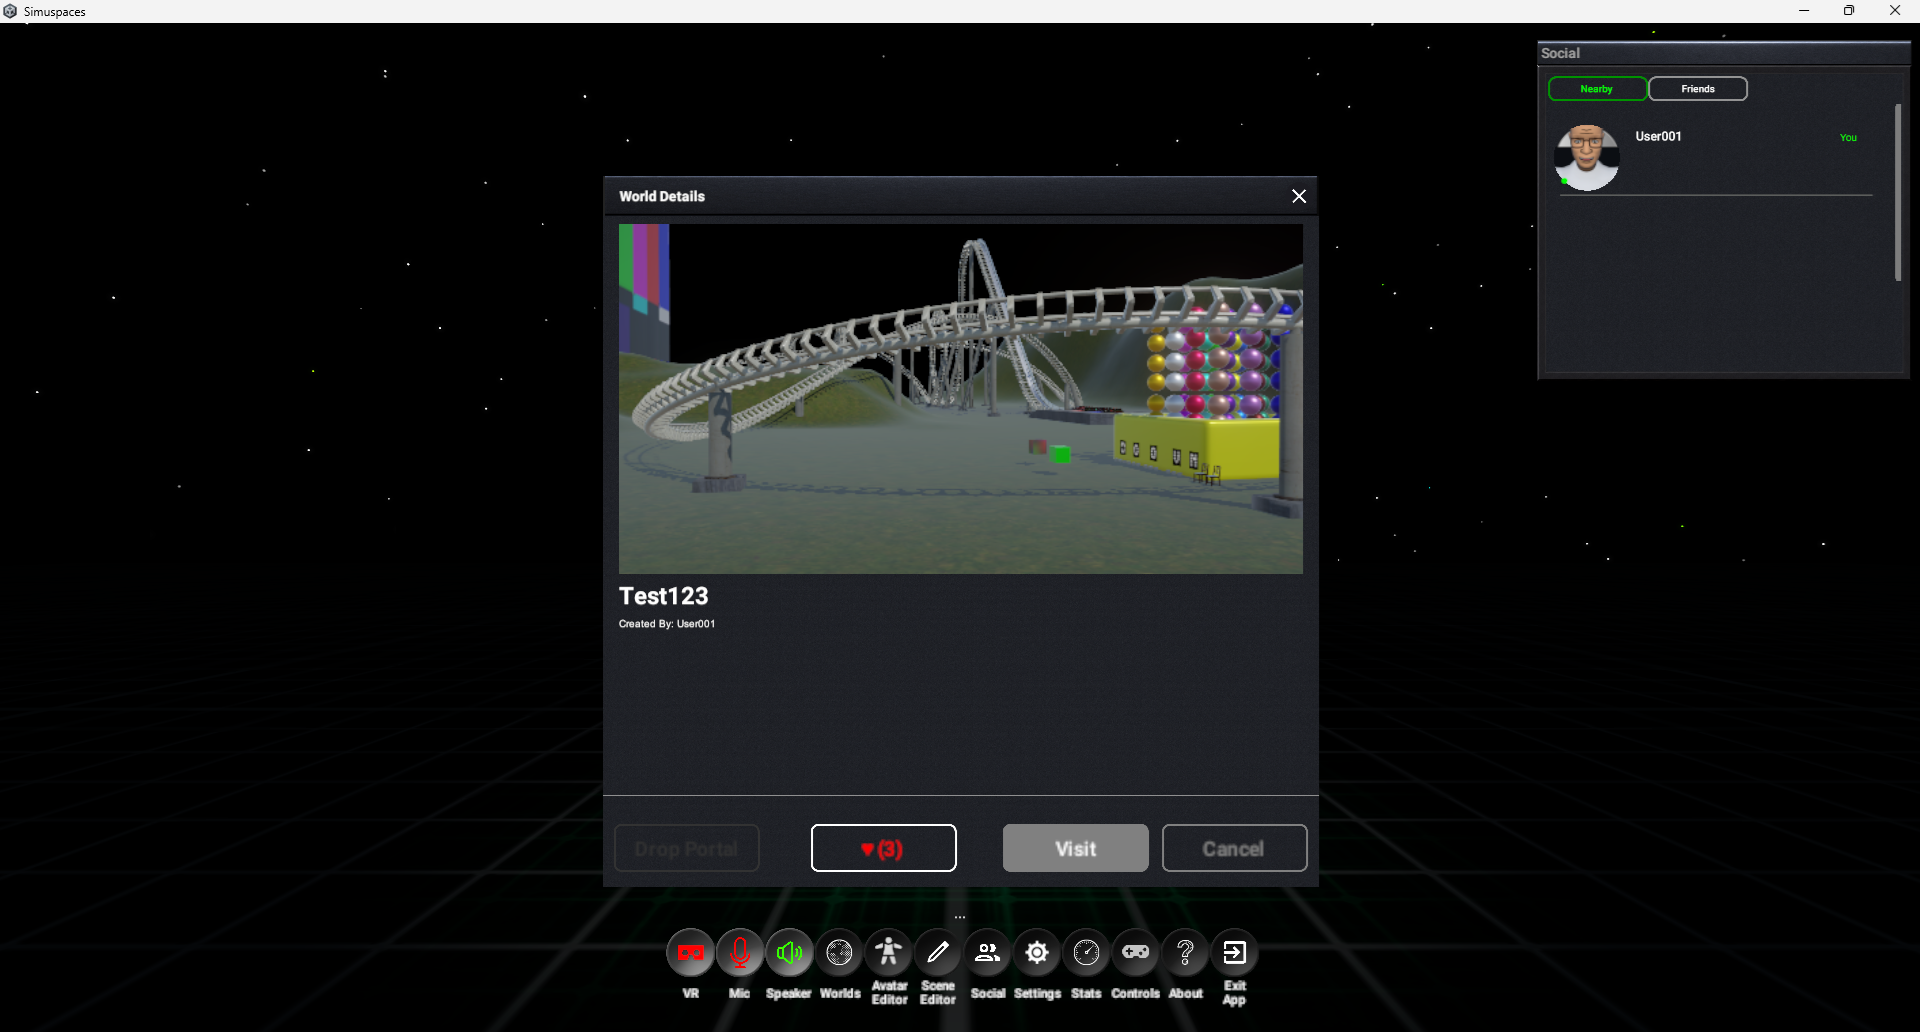Viewport: 1920px width, 1032px height.
Task: Click the Visit button
Action: click(1075, 848)
